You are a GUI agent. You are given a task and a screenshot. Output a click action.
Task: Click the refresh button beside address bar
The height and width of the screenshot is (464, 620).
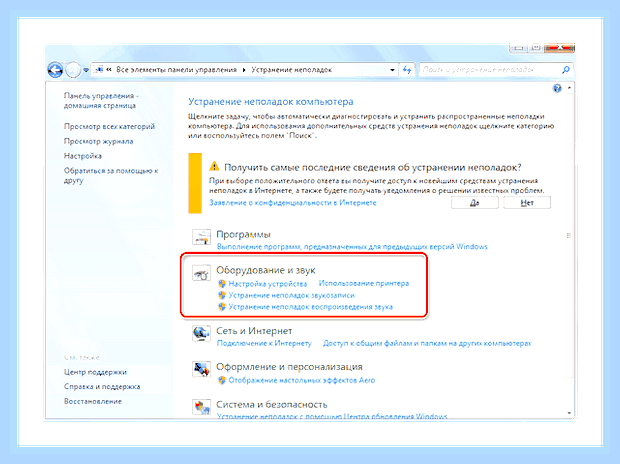407,70
